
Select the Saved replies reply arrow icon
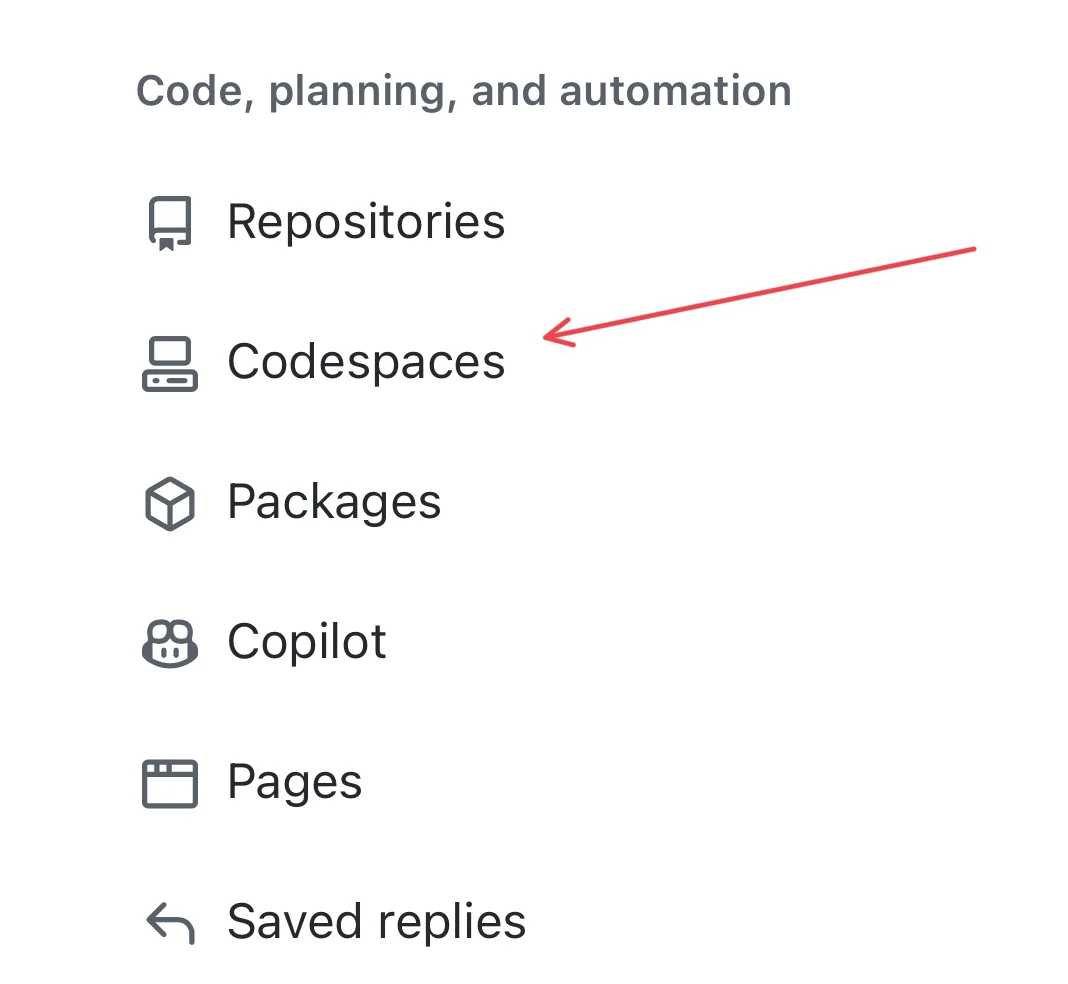[x=168, y=922]
